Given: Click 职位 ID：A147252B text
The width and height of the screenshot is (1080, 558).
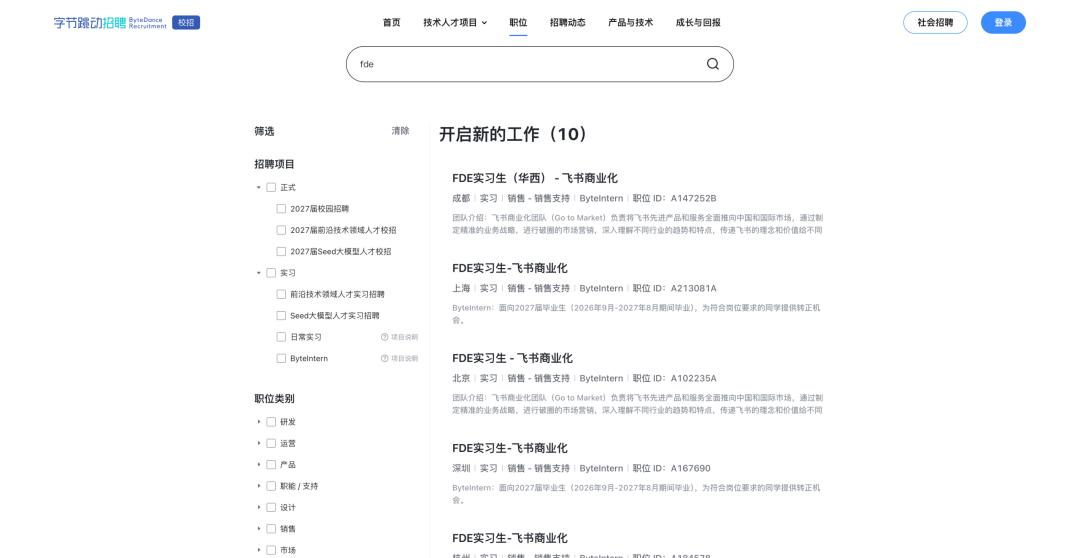Looking at the screenshot, I should tap(674, 198).
